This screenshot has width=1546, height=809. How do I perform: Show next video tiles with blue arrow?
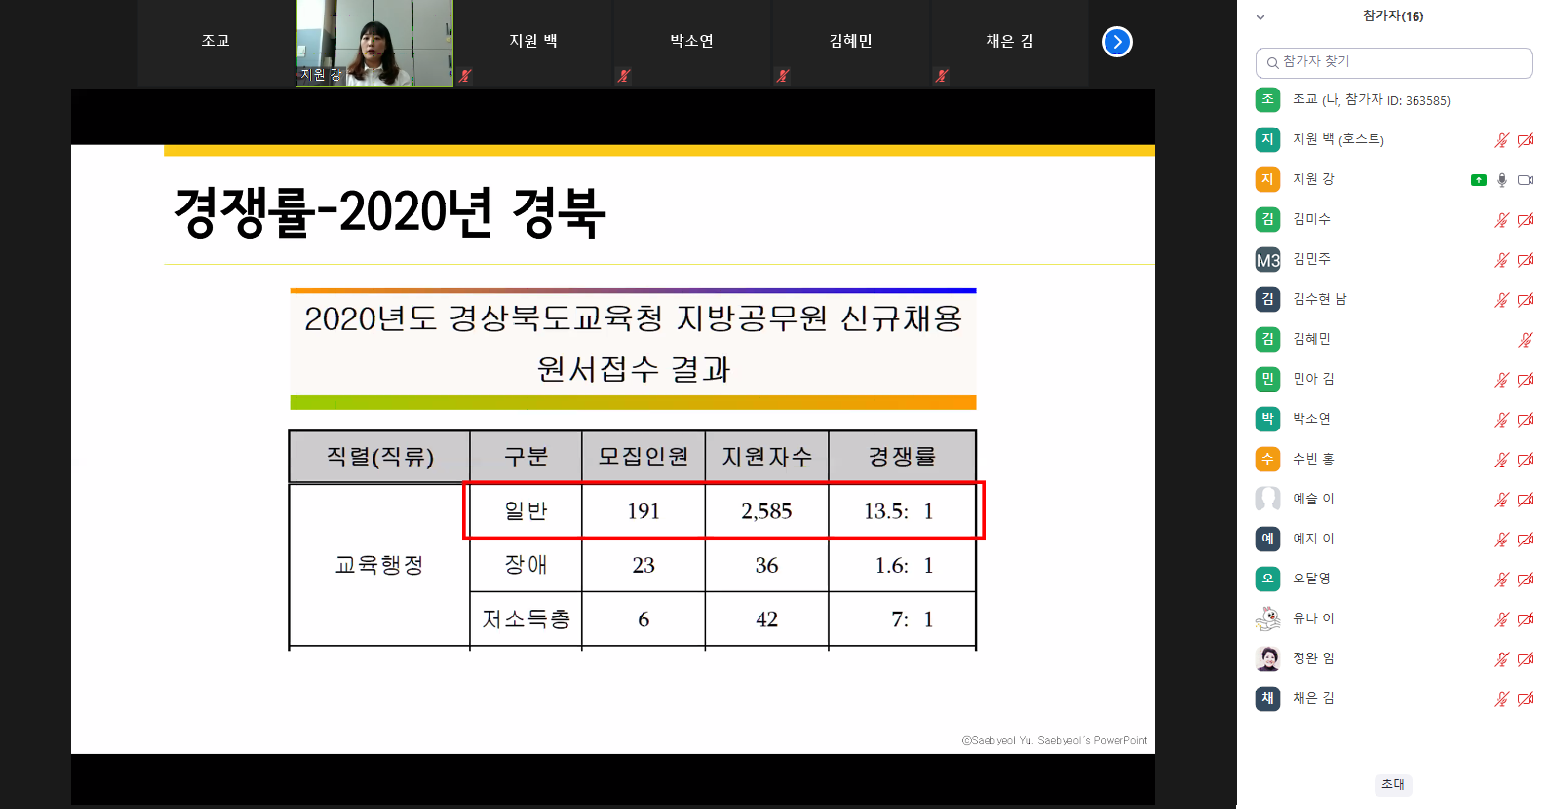[x=1117, y=42]
